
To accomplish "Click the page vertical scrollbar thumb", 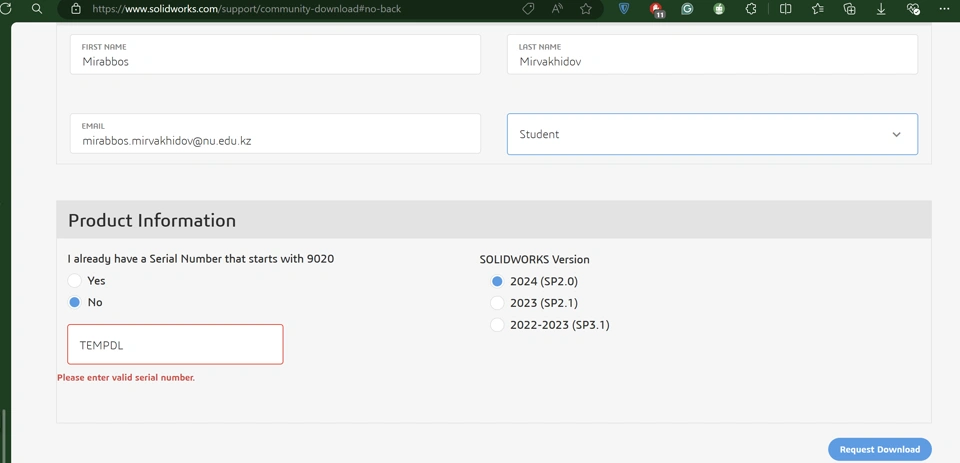I will [3, 434].
